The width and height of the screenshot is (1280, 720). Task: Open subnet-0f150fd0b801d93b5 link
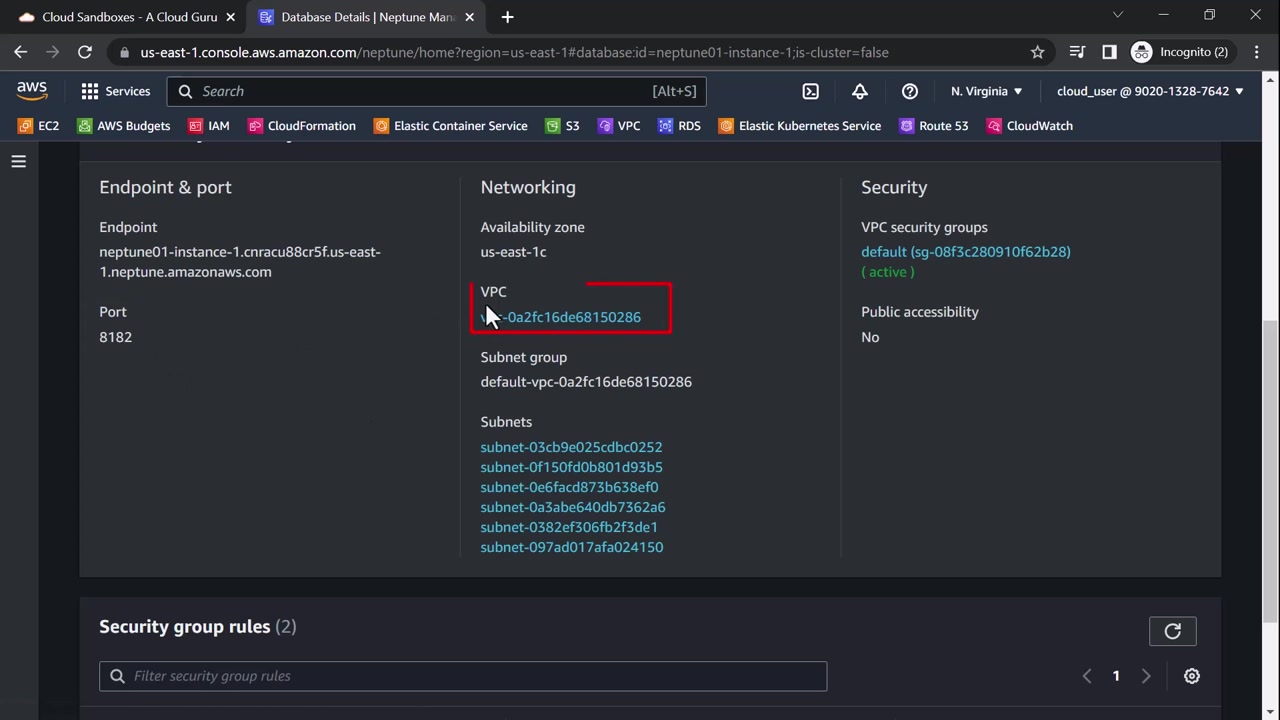tap(571, 467)
